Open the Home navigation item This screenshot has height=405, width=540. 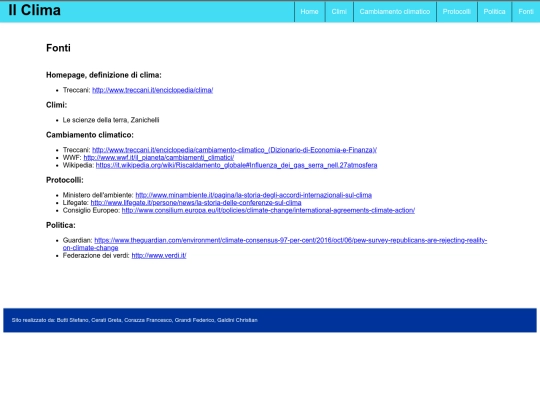point(309,12)
